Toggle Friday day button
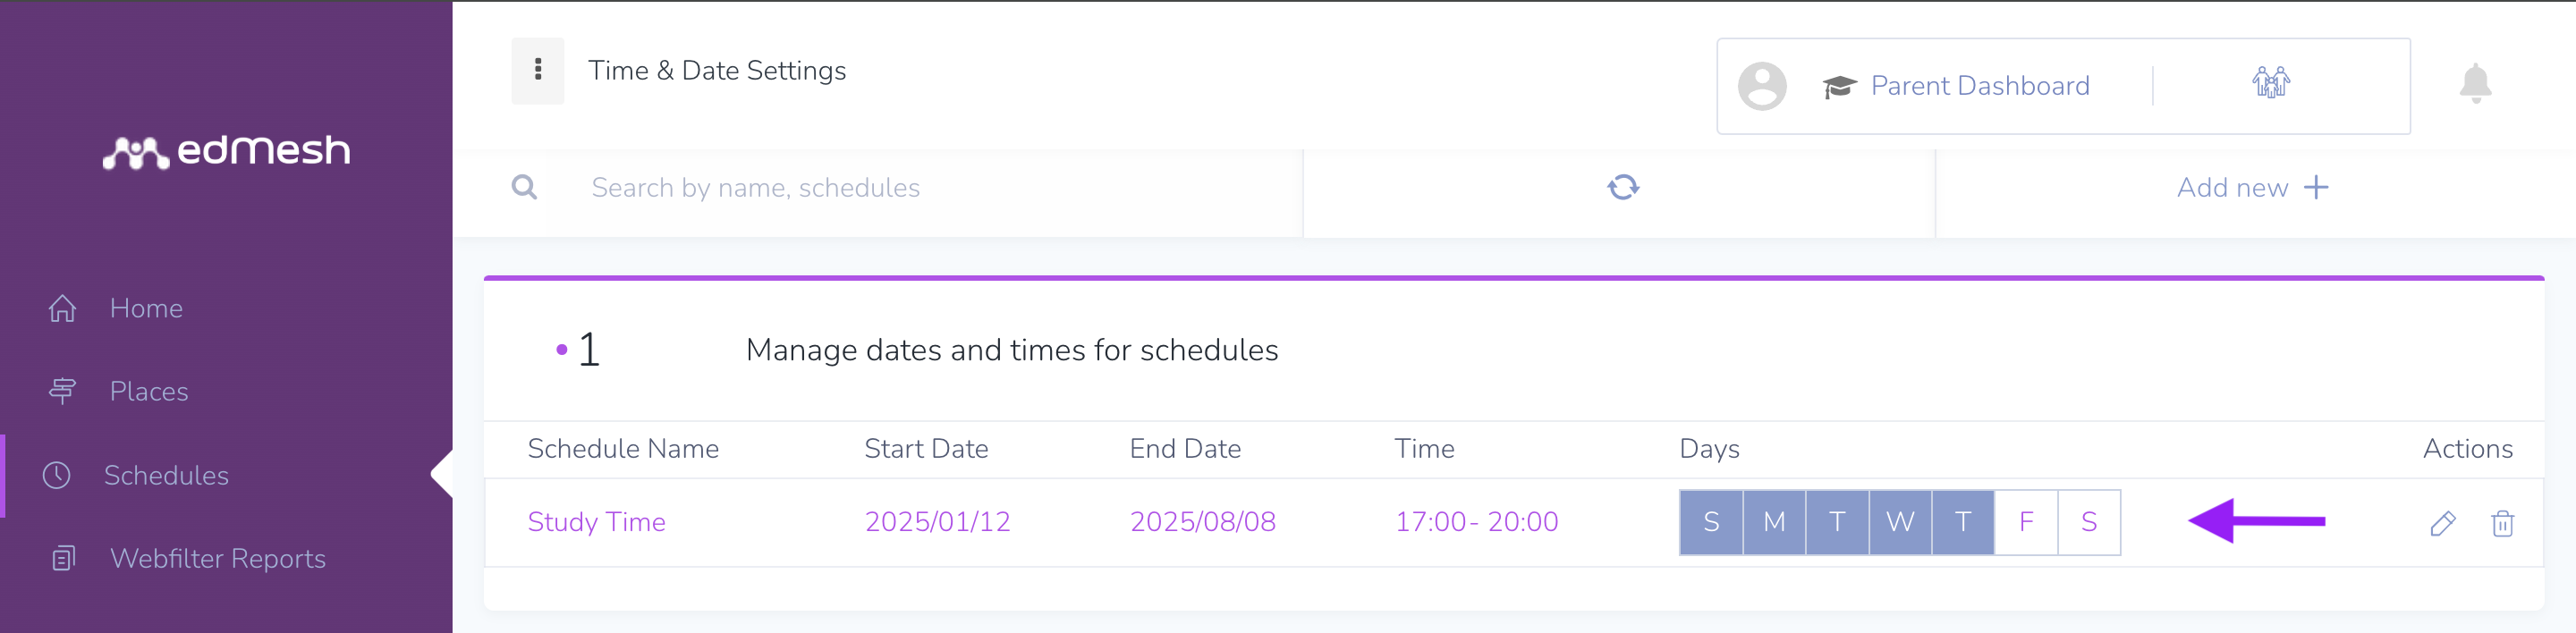 point(2026,522)
